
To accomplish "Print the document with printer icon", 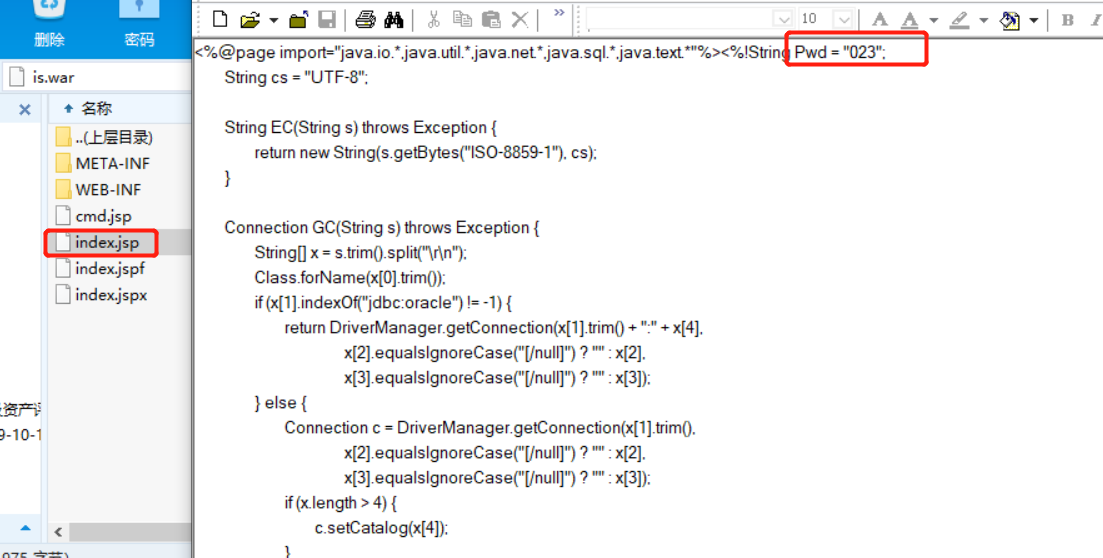I will (365, 20).
